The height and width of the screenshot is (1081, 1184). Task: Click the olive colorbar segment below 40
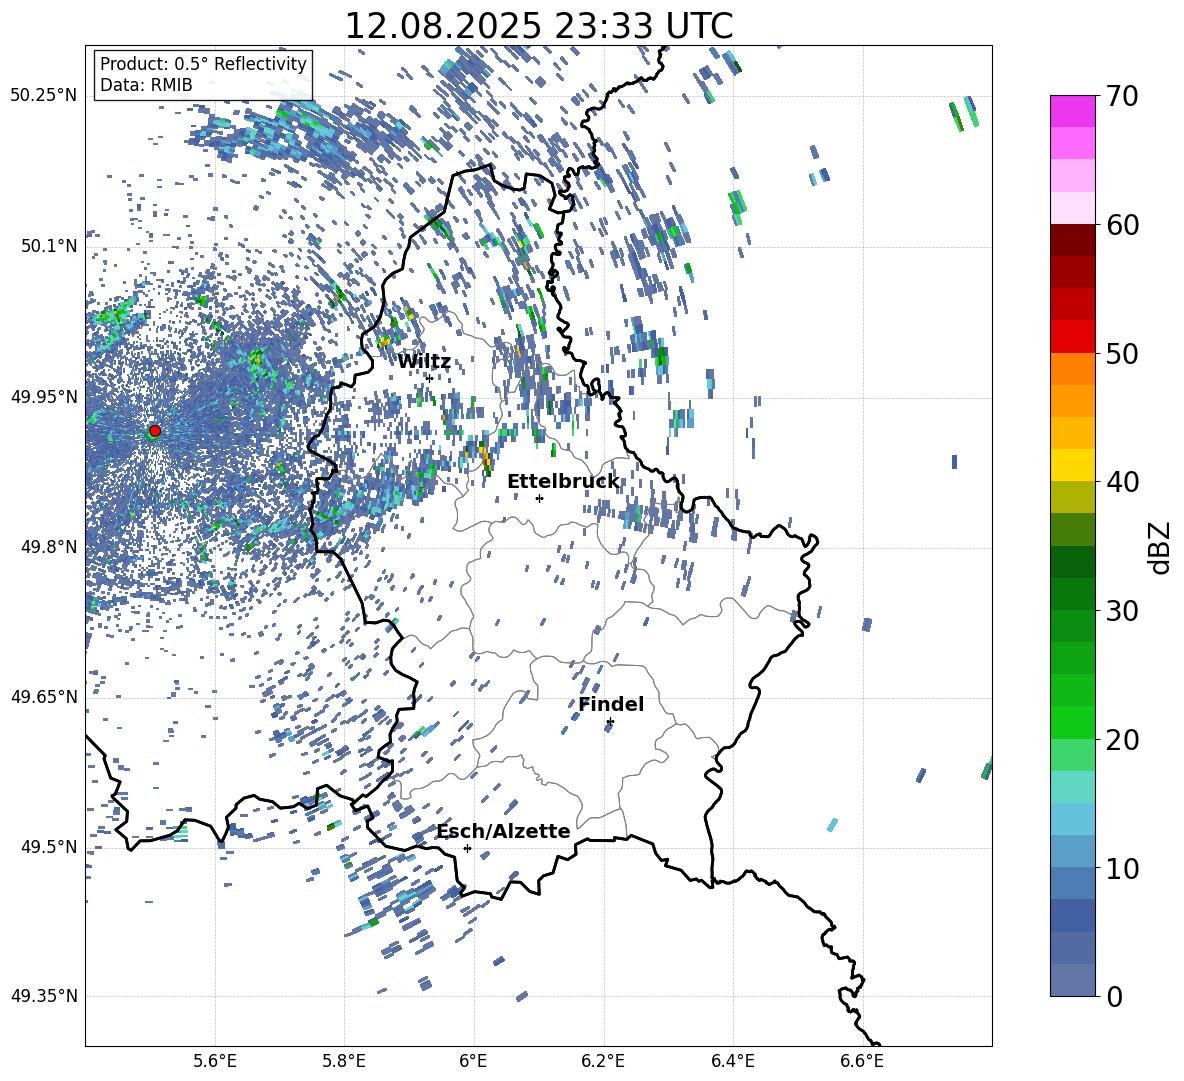pos(1072,497)
